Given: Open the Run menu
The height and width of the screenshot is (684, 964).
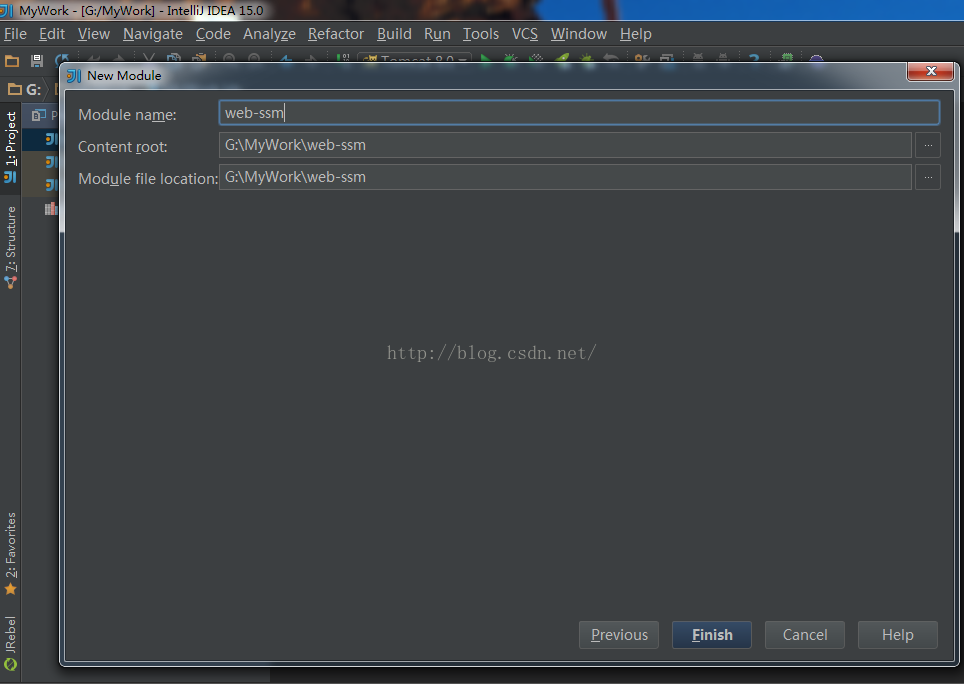Looking at the screenshot, I should (x=437, y=34).
